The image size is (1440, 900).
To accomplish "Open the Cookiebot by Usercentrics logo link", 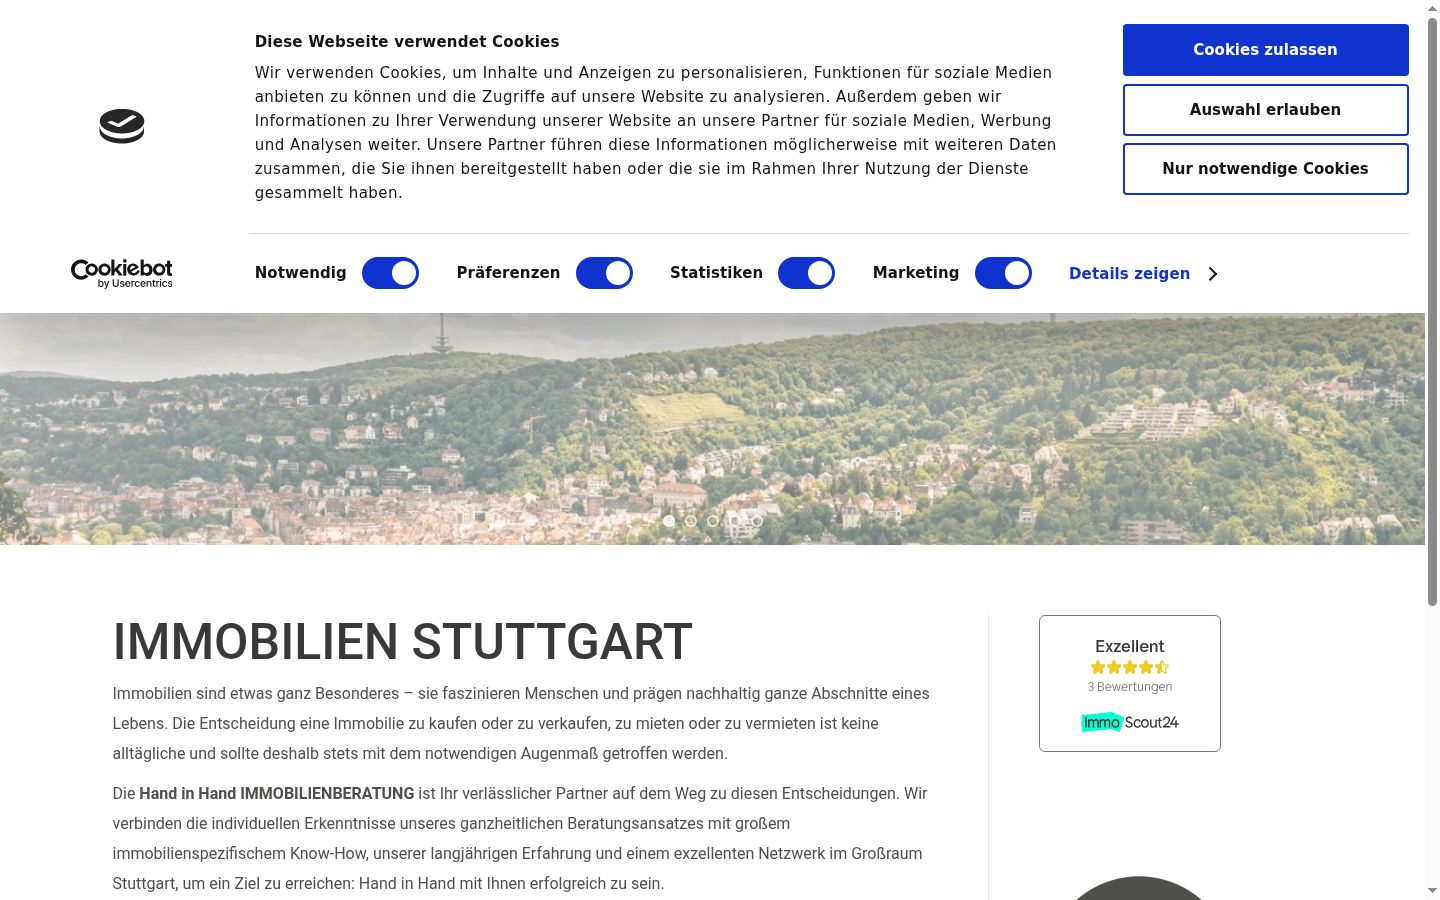I will [x=122, y=273].
